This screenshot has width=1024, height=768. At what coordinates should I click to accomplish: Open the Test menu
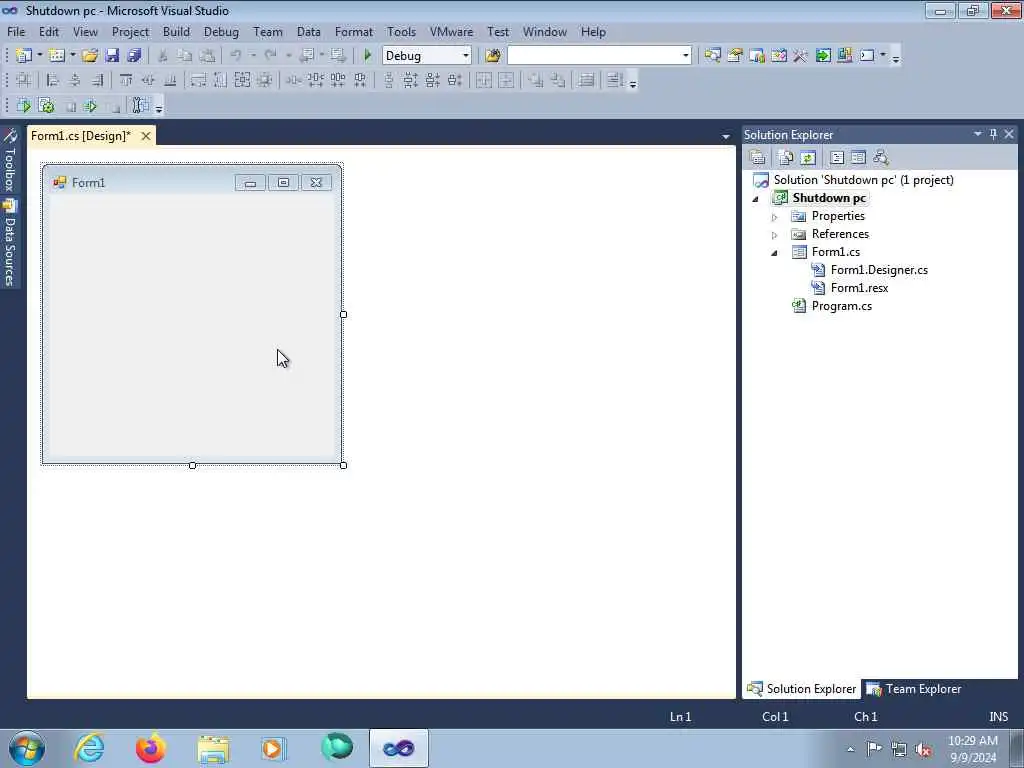pos(498,31)
